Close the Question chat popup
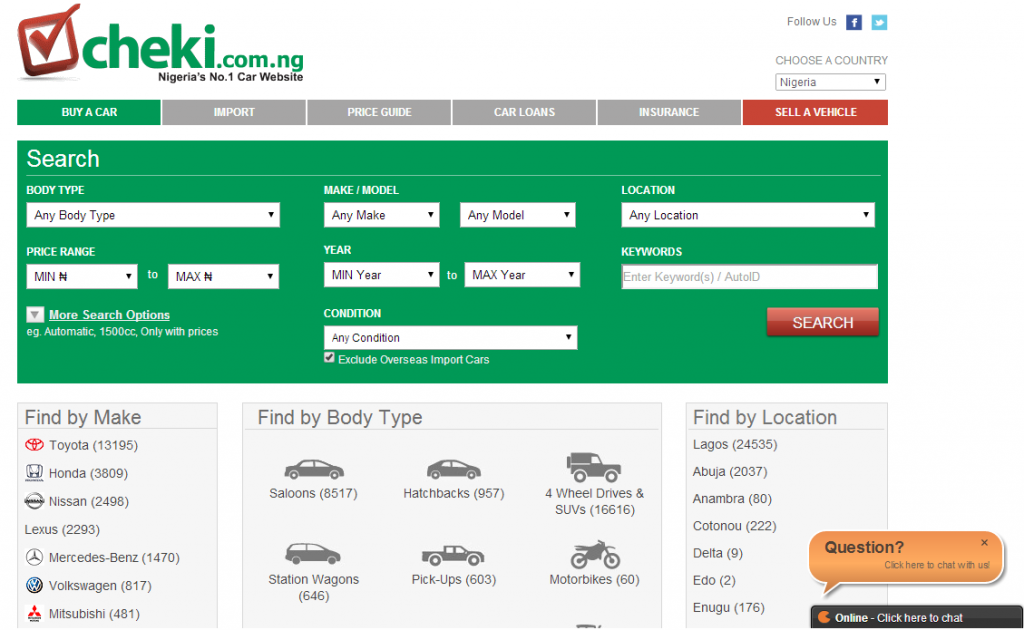Image resolution: width=1024 pixels, height=630 pixels. tap(984, 543)
